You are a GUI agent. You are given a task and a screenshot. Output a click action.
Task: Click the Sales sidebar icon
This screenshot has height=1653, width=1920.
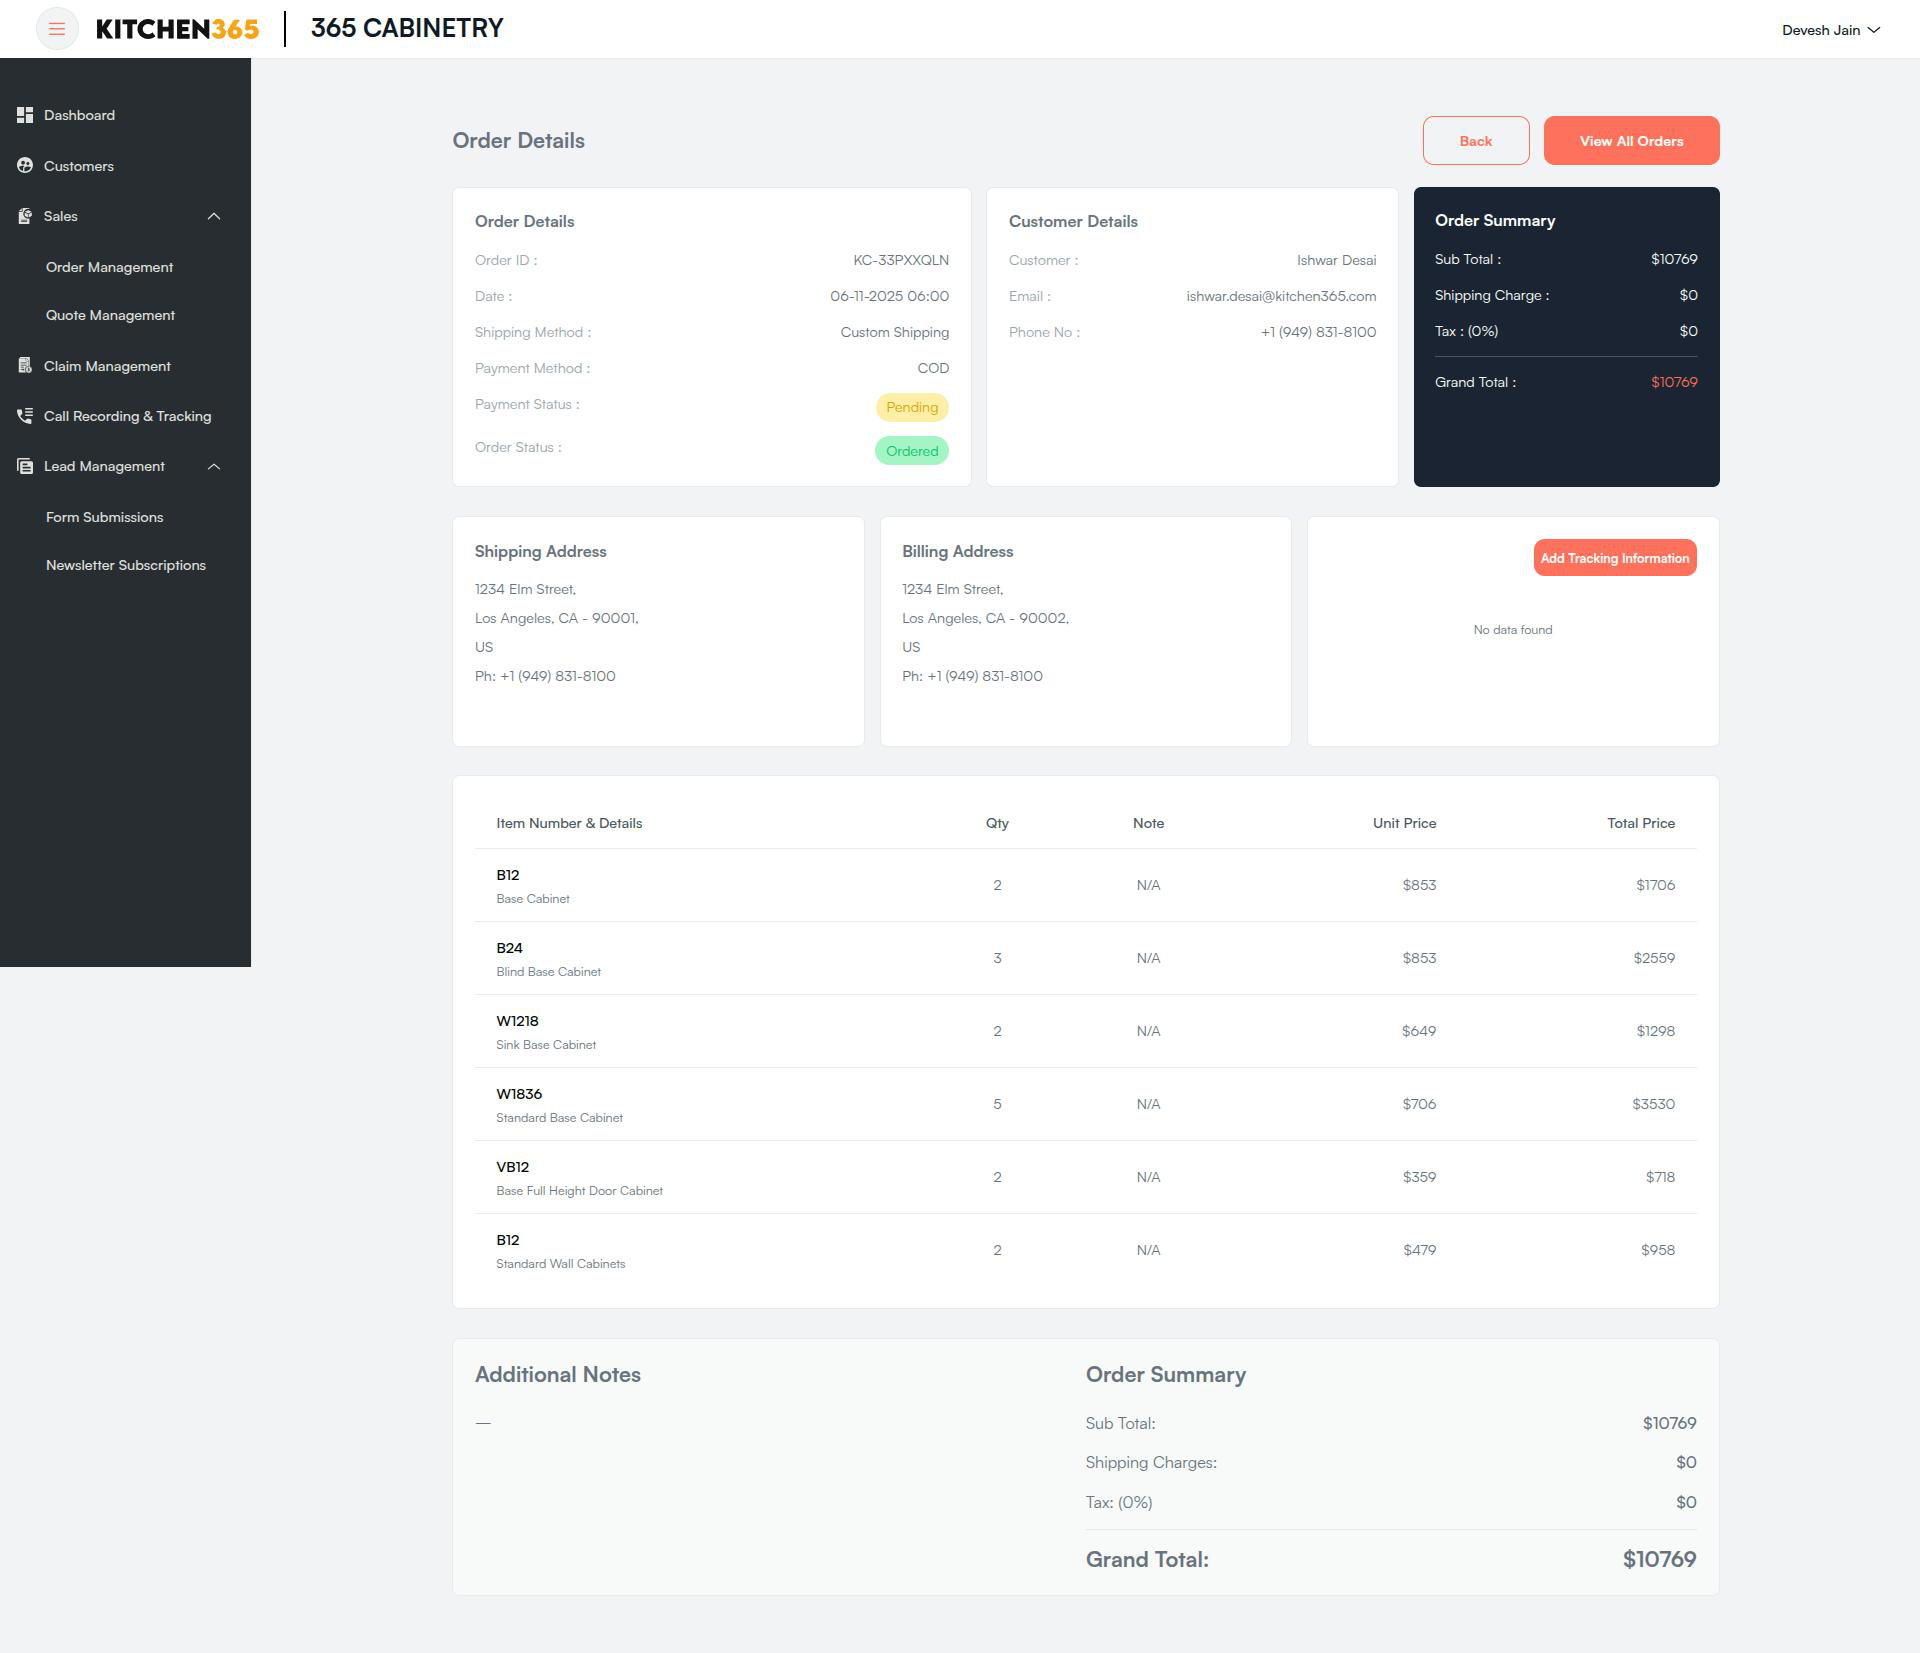click(x=25, y=216)
